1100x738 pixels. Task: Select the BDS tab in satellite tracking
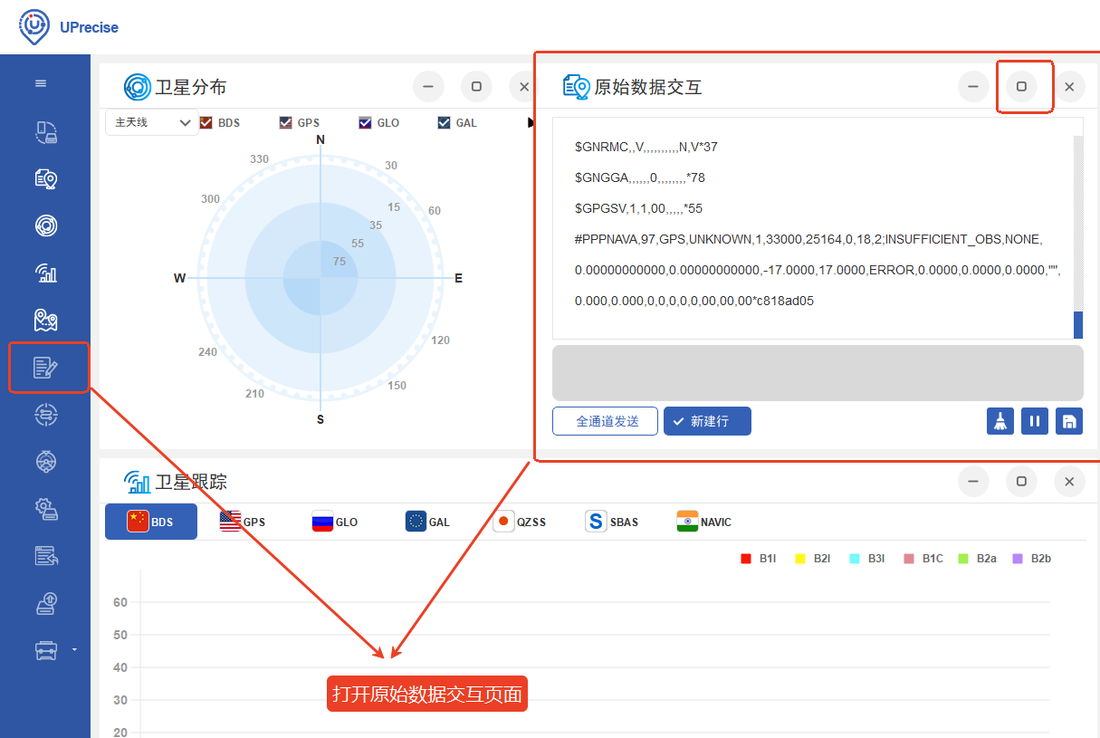point(151,522)
